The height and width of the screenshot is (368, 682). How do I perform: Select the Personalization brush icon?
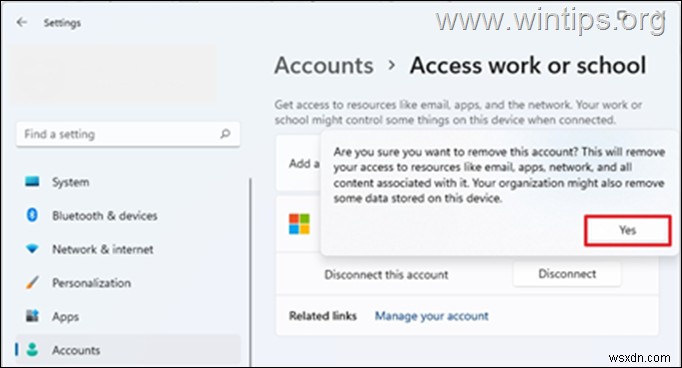click(32, 282)
